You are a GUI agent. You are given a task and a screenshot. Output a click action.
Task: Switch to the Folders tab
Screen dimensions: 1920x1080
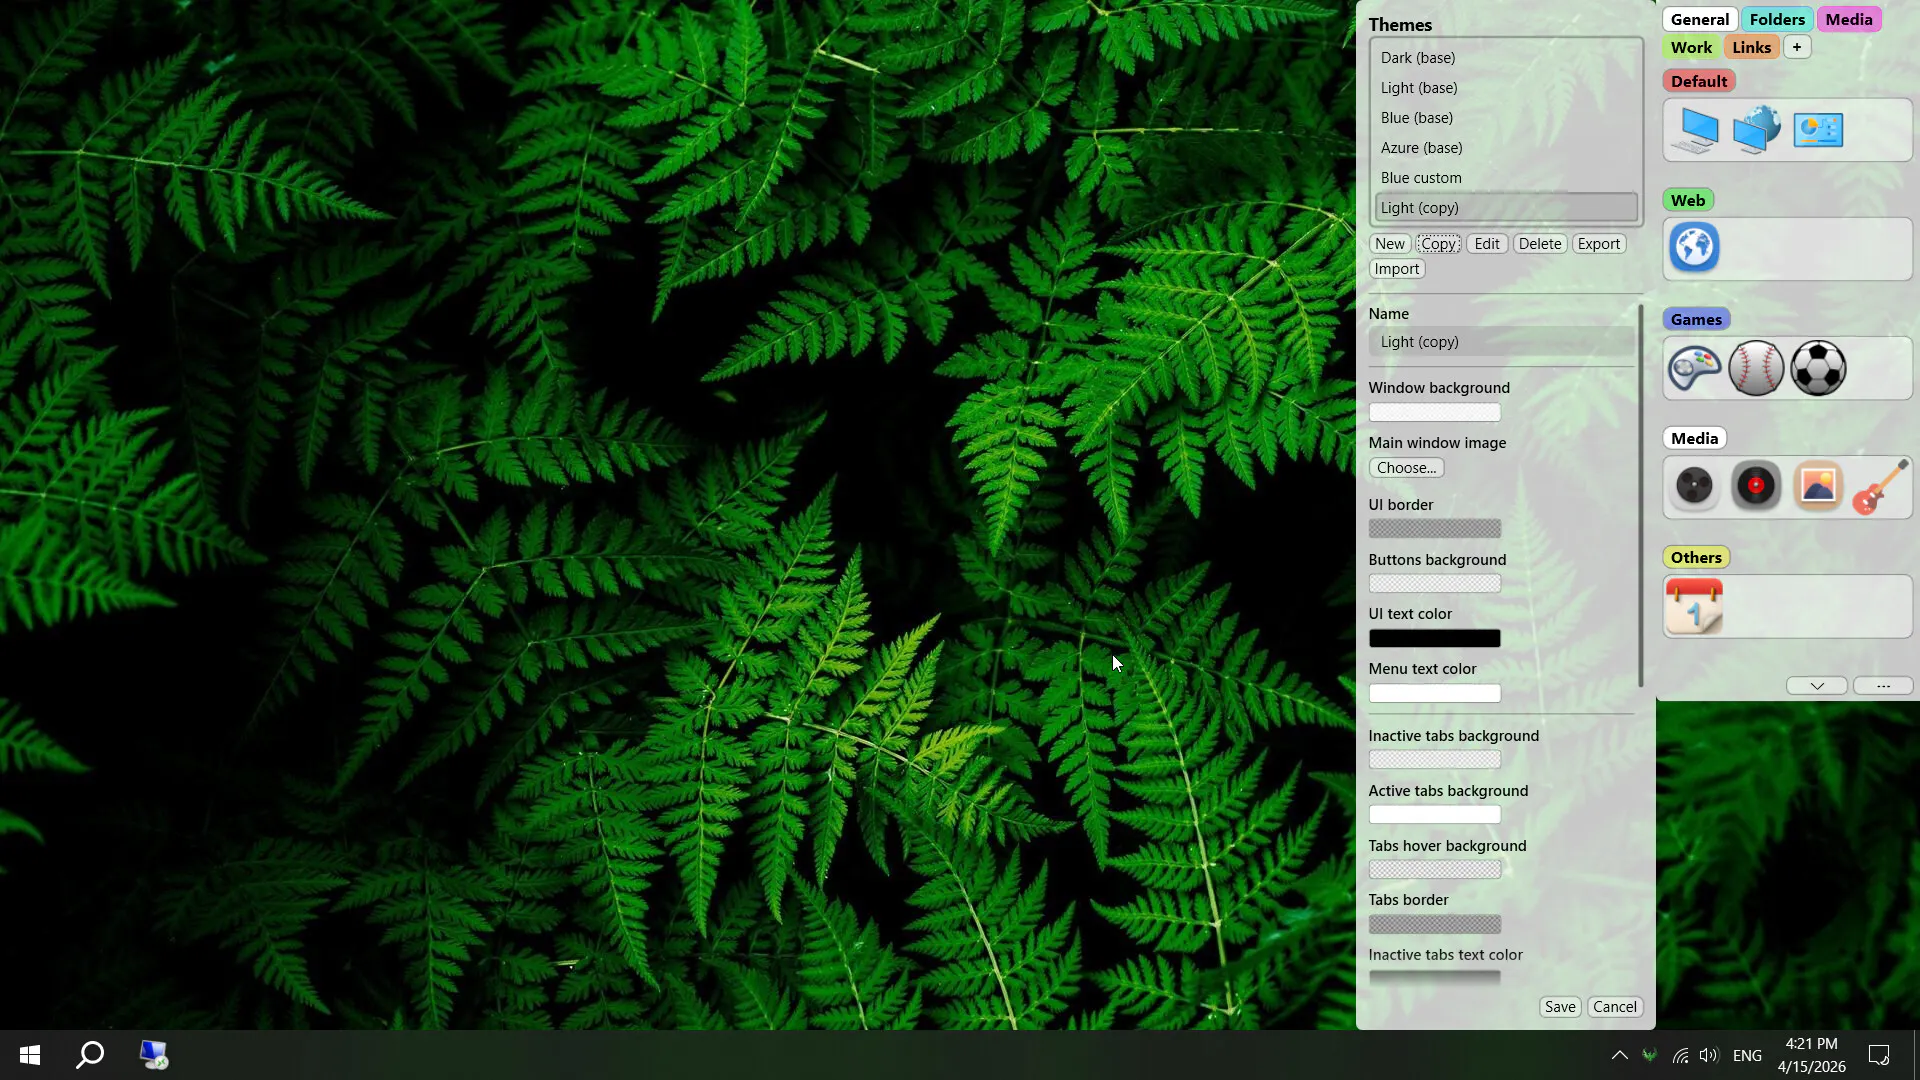[x=1777, y=19]
